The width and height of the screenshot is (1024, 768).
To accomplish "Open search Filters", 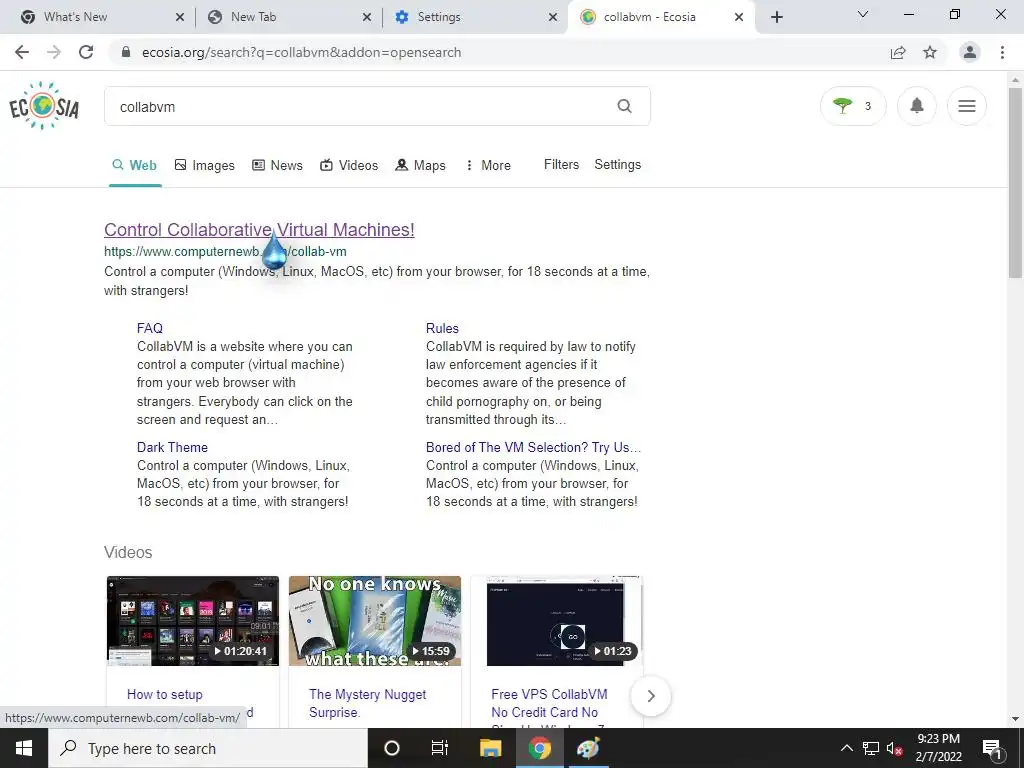I will click(562, 165).
